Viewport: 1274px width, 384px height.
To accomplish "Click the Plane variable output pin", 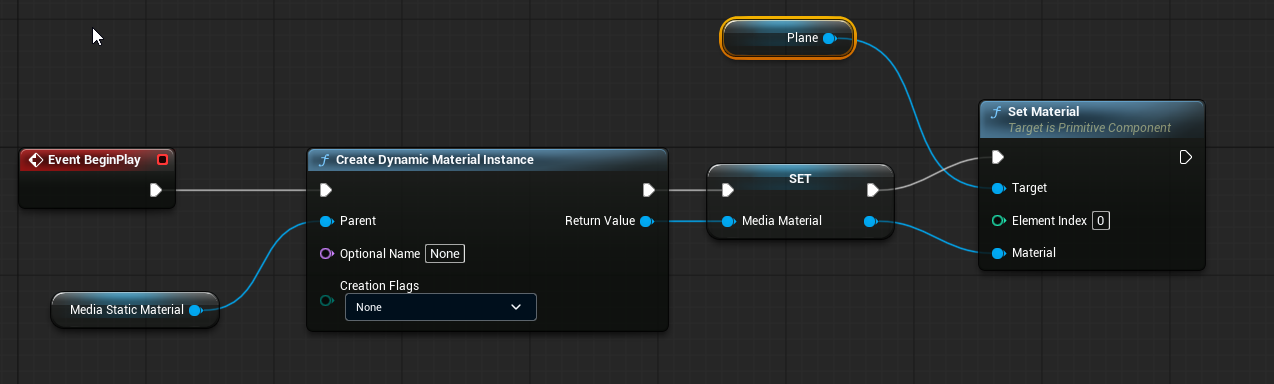I will tap(829, 38).
